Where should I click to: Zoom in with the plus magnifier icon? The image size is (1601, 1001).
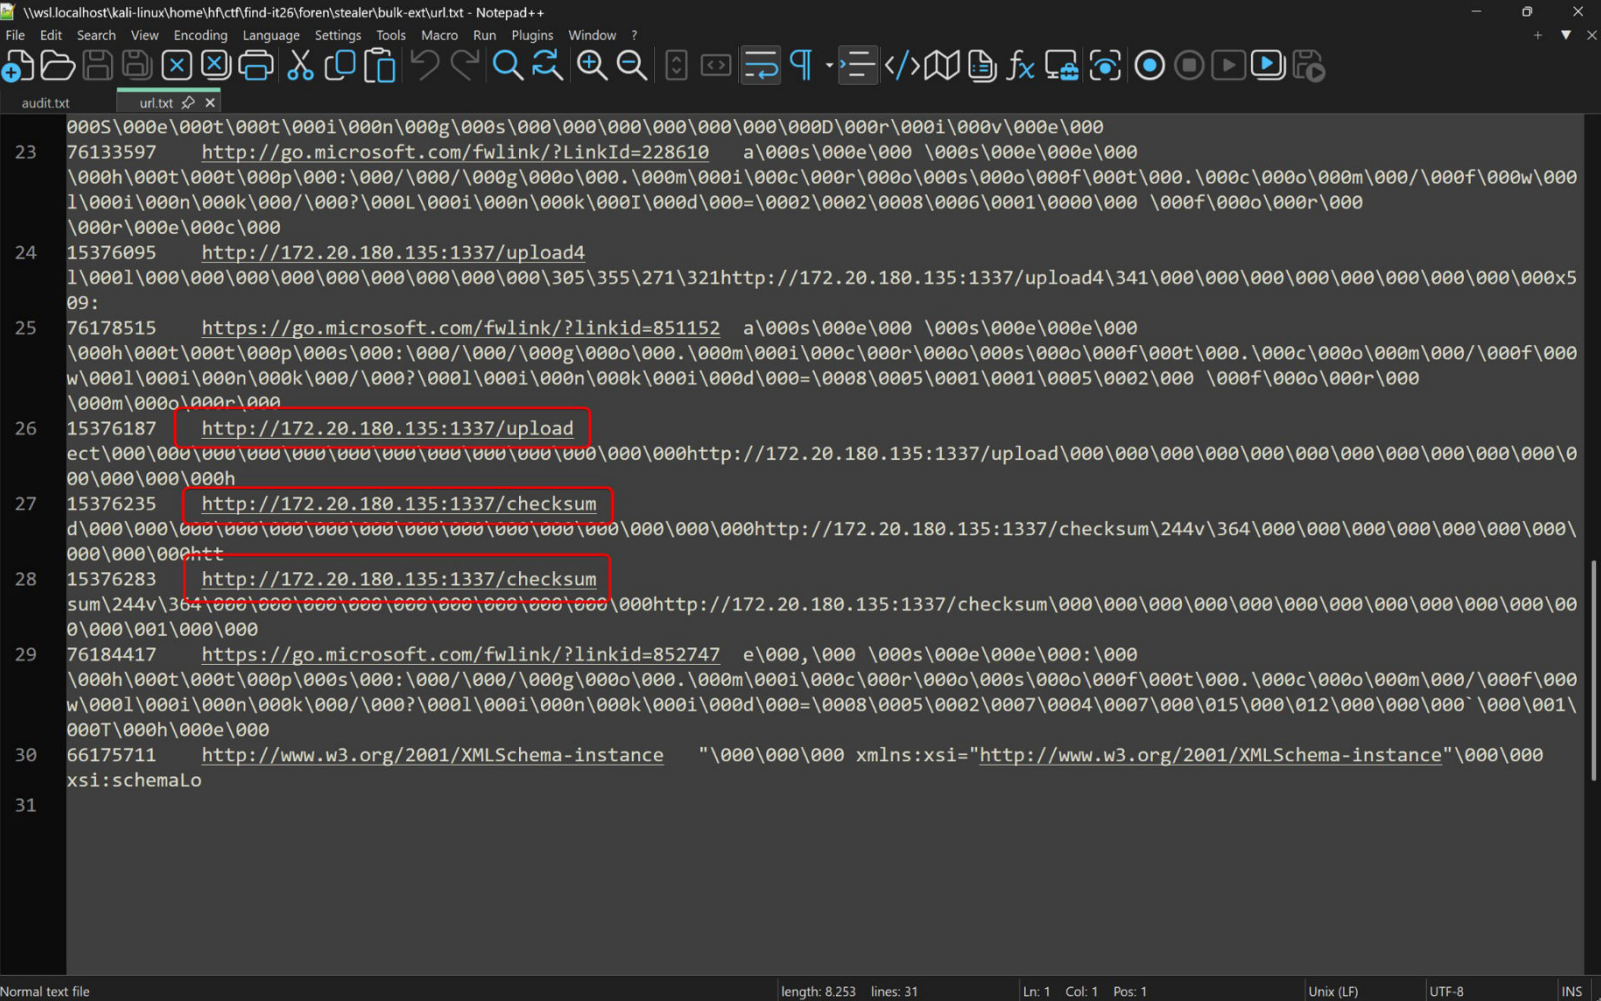point(592,66)
